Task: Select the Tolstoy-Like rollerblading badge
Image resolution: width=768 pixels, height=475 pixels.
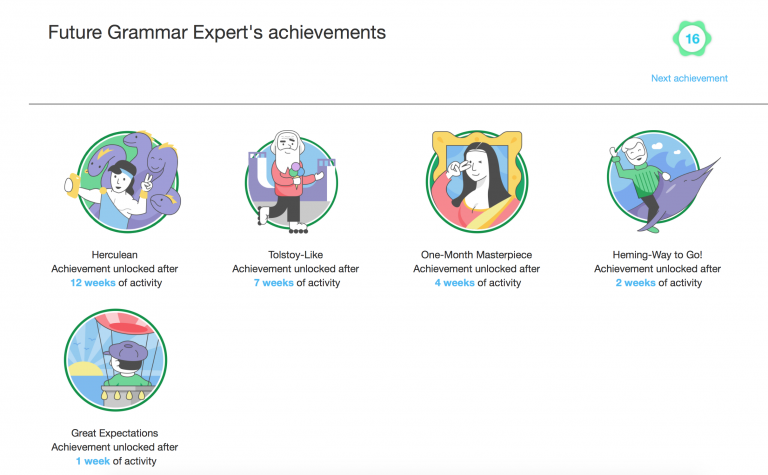Action: pyautogui.click(x=291, y=181)
